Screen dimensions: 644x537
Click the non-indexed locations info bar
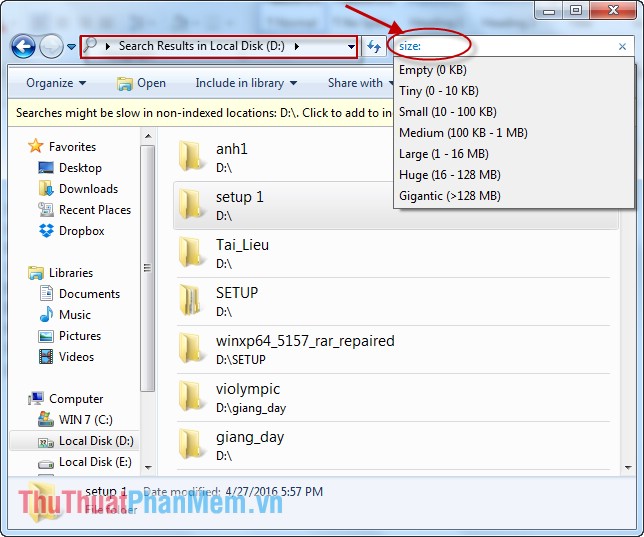click(200, 113)
